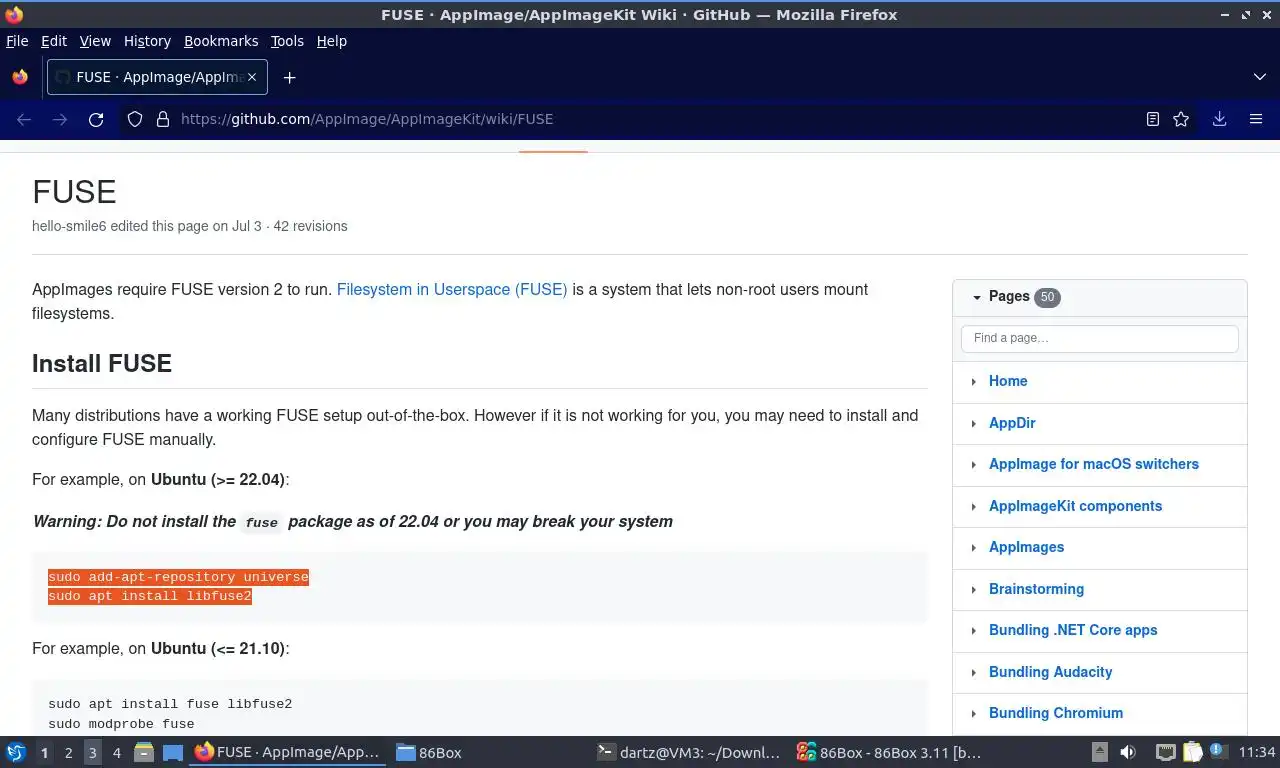Switch to workspace 1
Image resolution: width=1280 pixels, height=768 pixels.
tap(44, 752)
